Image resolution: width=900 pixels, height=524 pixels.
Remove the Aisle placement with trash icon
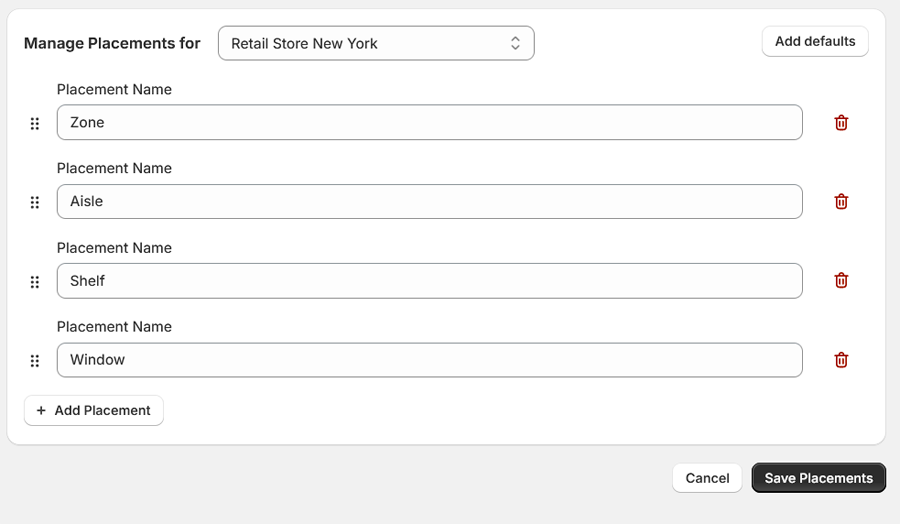[841, 201]
